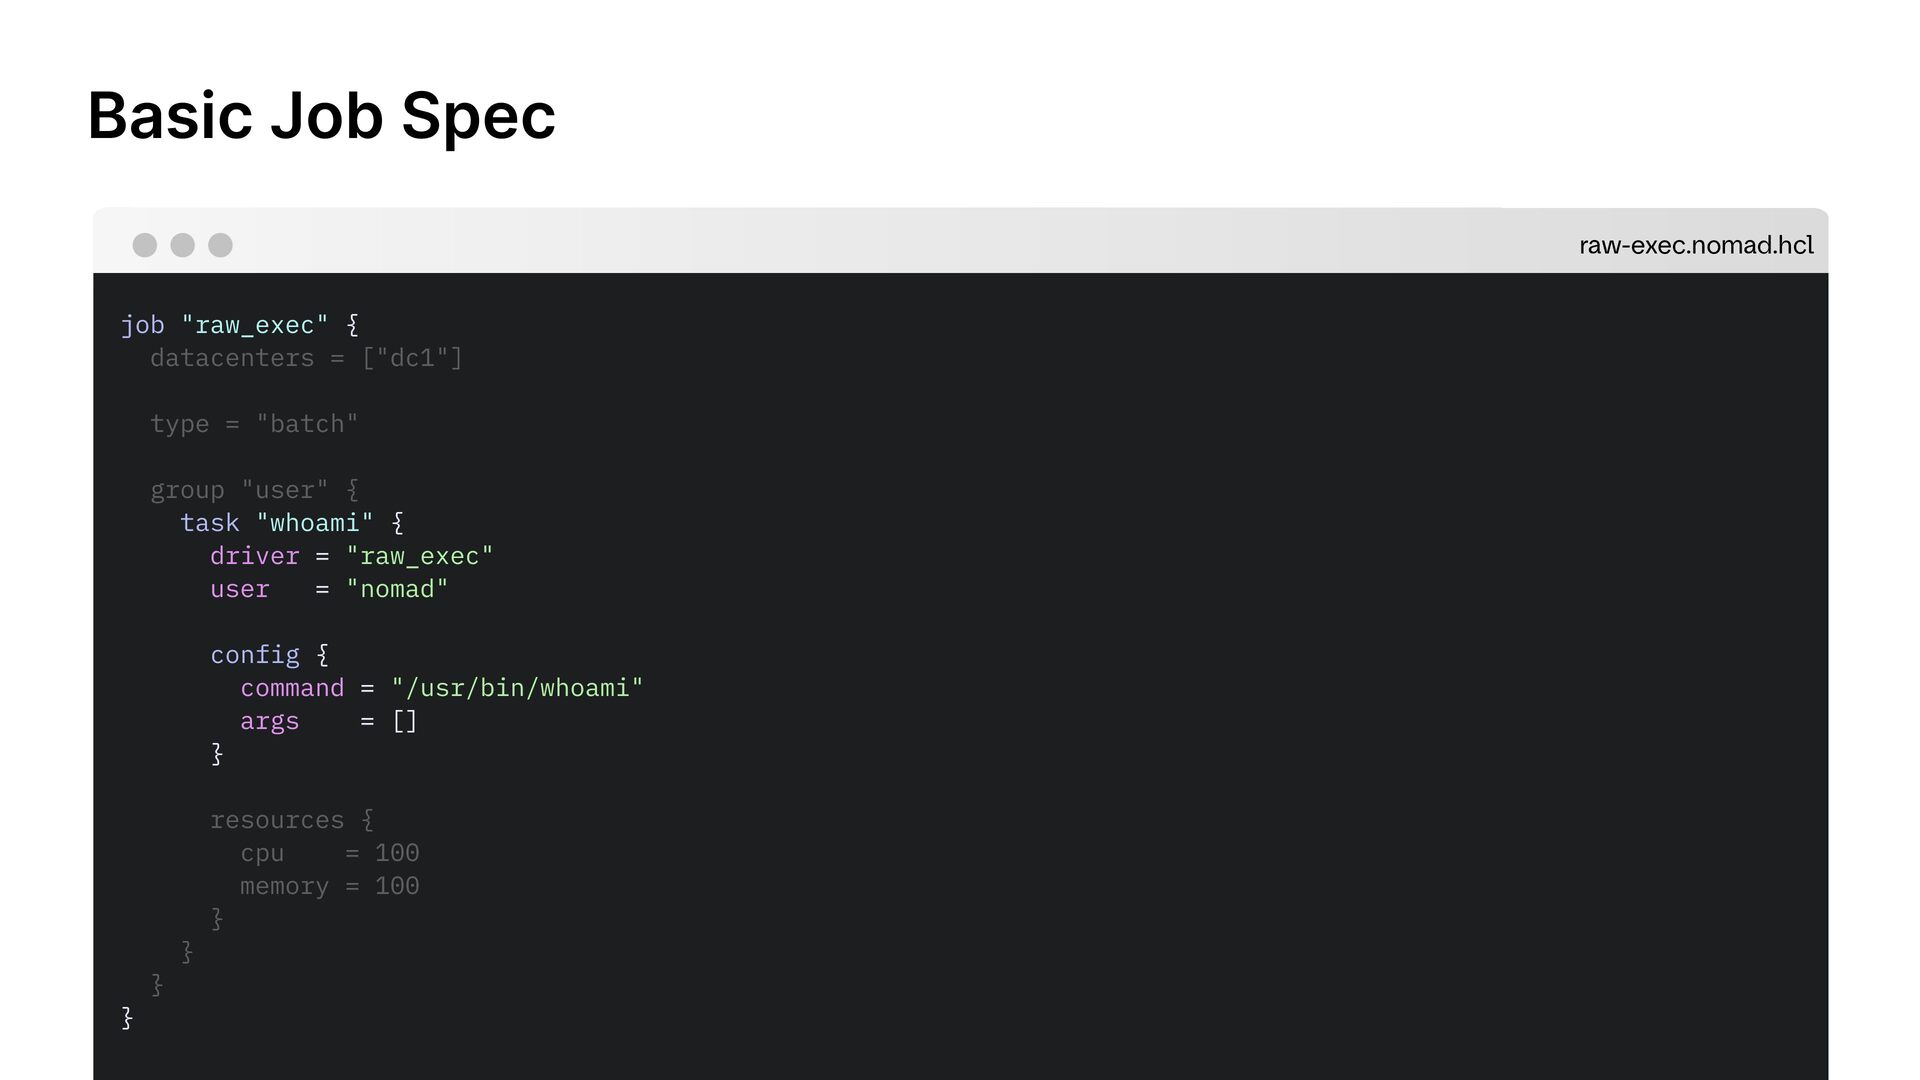Click the rightmost gray window dot
1920x1080 pixels.
[x=220, y=245]
